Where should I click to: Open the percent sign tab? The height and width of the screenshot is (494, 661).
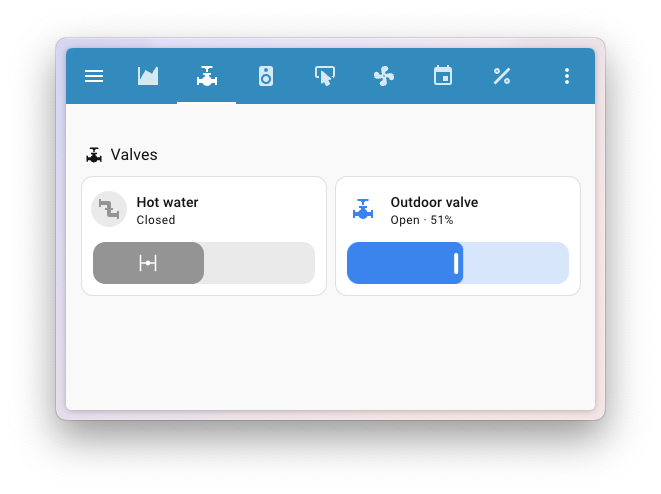[x=502, y=76]
